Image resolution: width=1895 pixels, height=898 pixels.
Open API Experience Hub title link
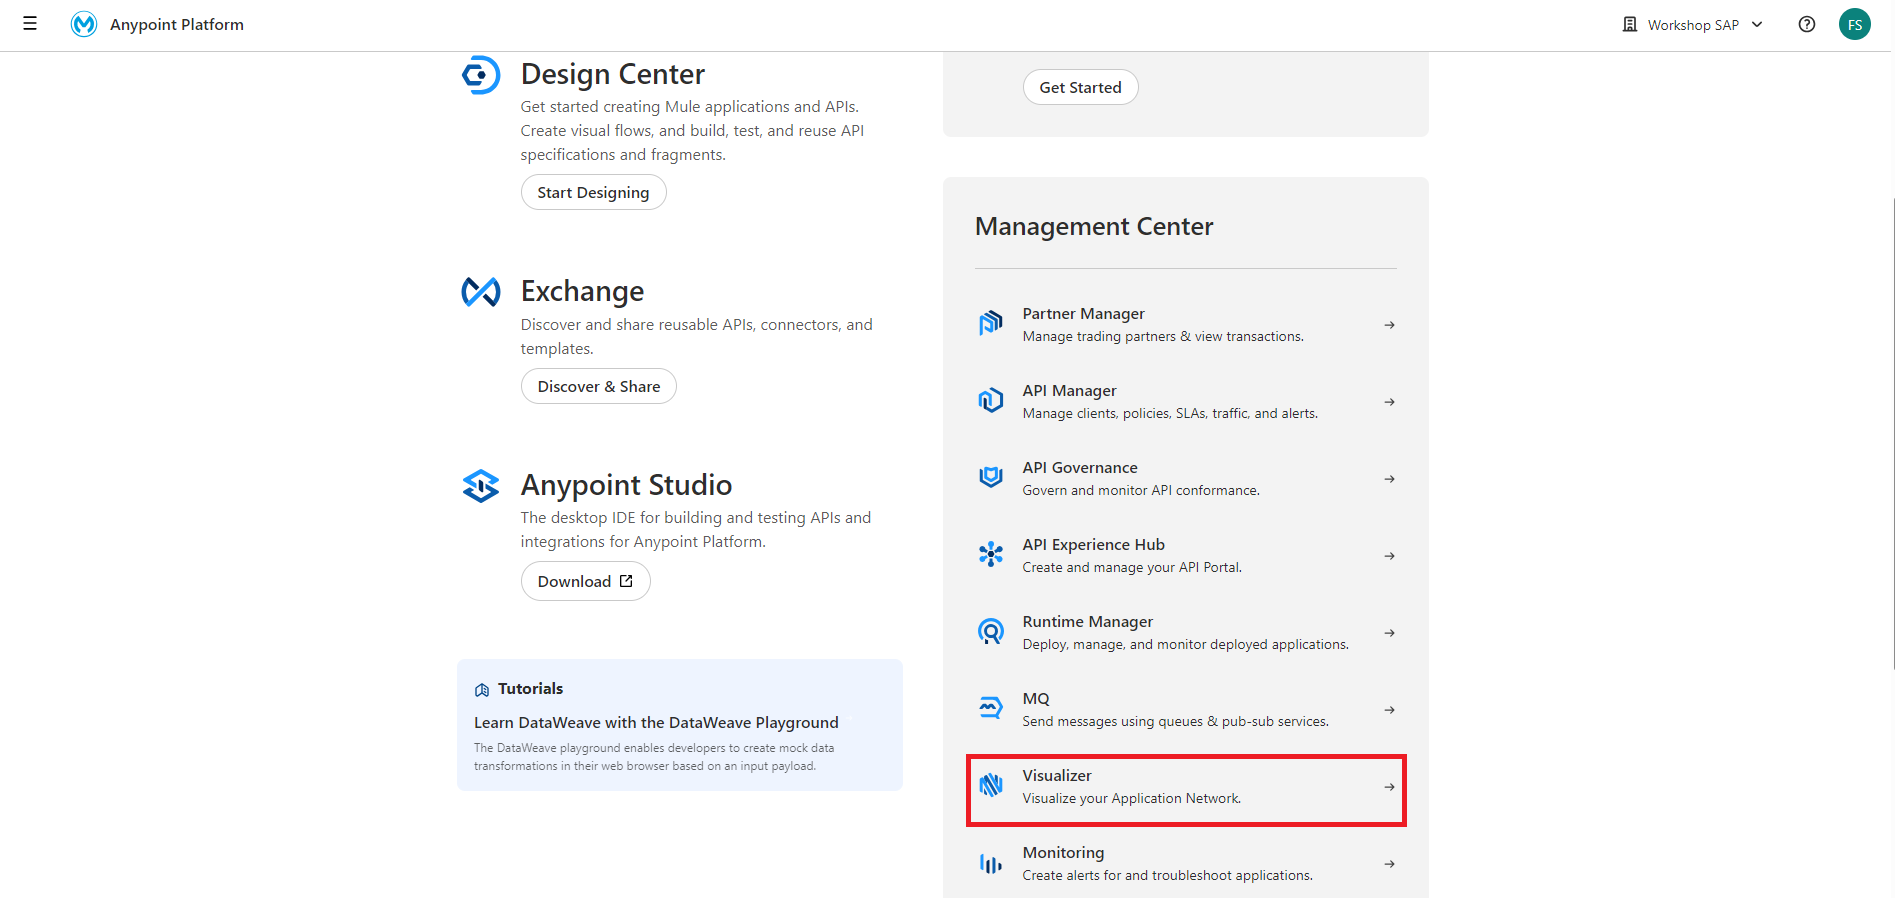pyautogui.click(x=1093, y=545)
